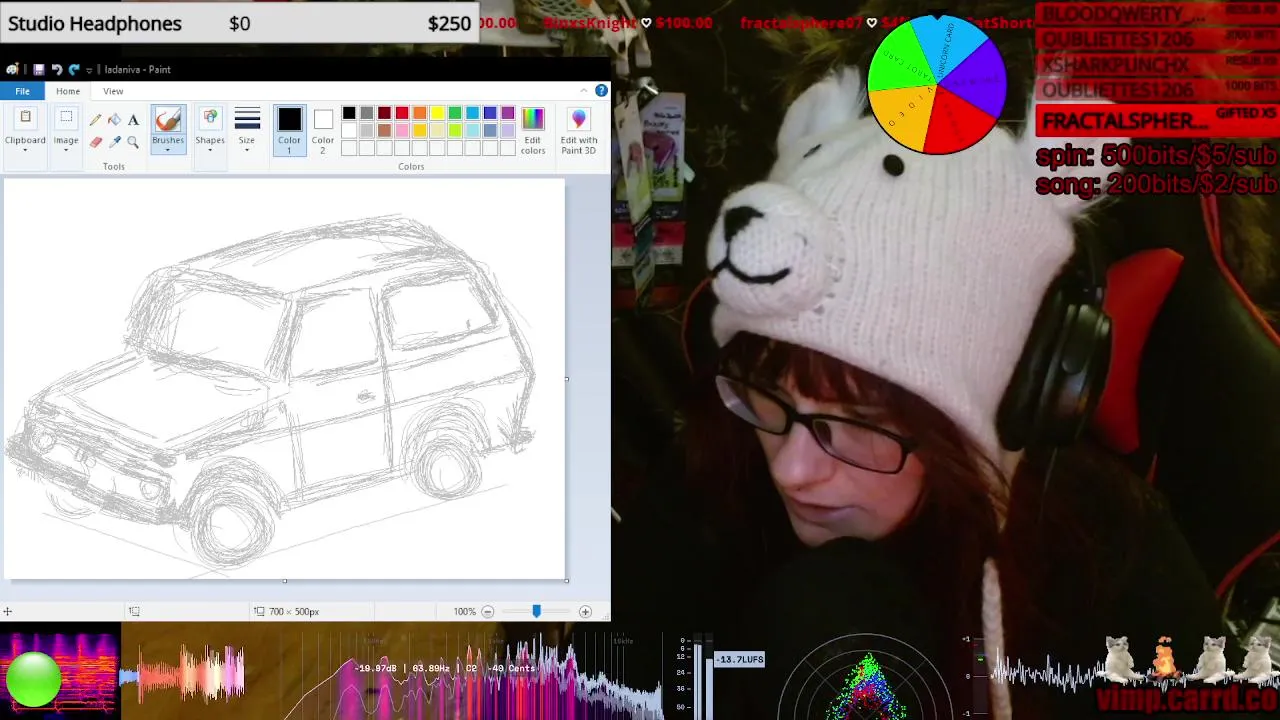Click the zoom in plus button

[585, 611]
